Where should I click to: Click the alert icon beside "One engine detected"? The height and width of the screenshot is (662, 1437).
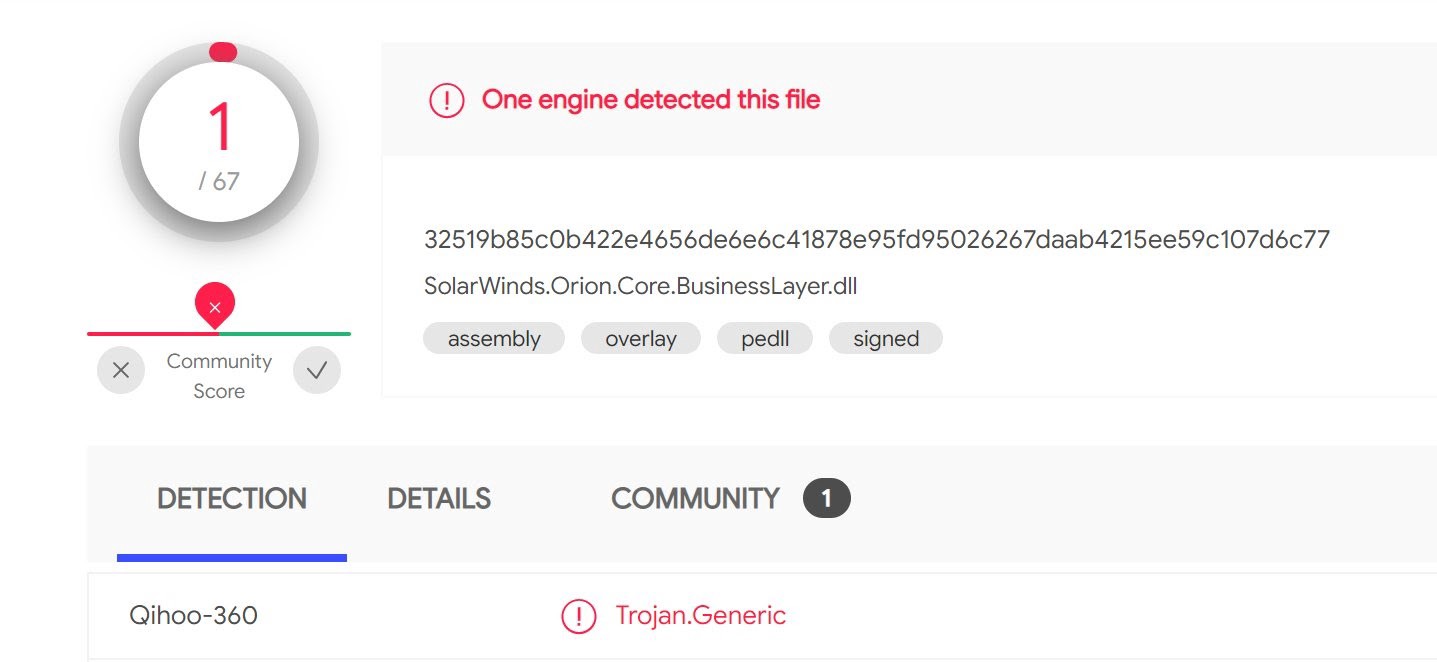point(446,100)
